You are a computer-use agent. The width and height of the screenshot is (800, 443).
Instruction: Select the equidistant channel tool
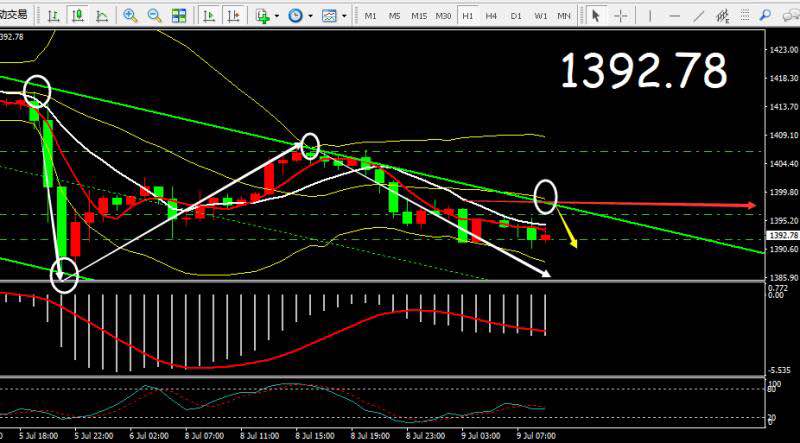click(x=722, y=16)
